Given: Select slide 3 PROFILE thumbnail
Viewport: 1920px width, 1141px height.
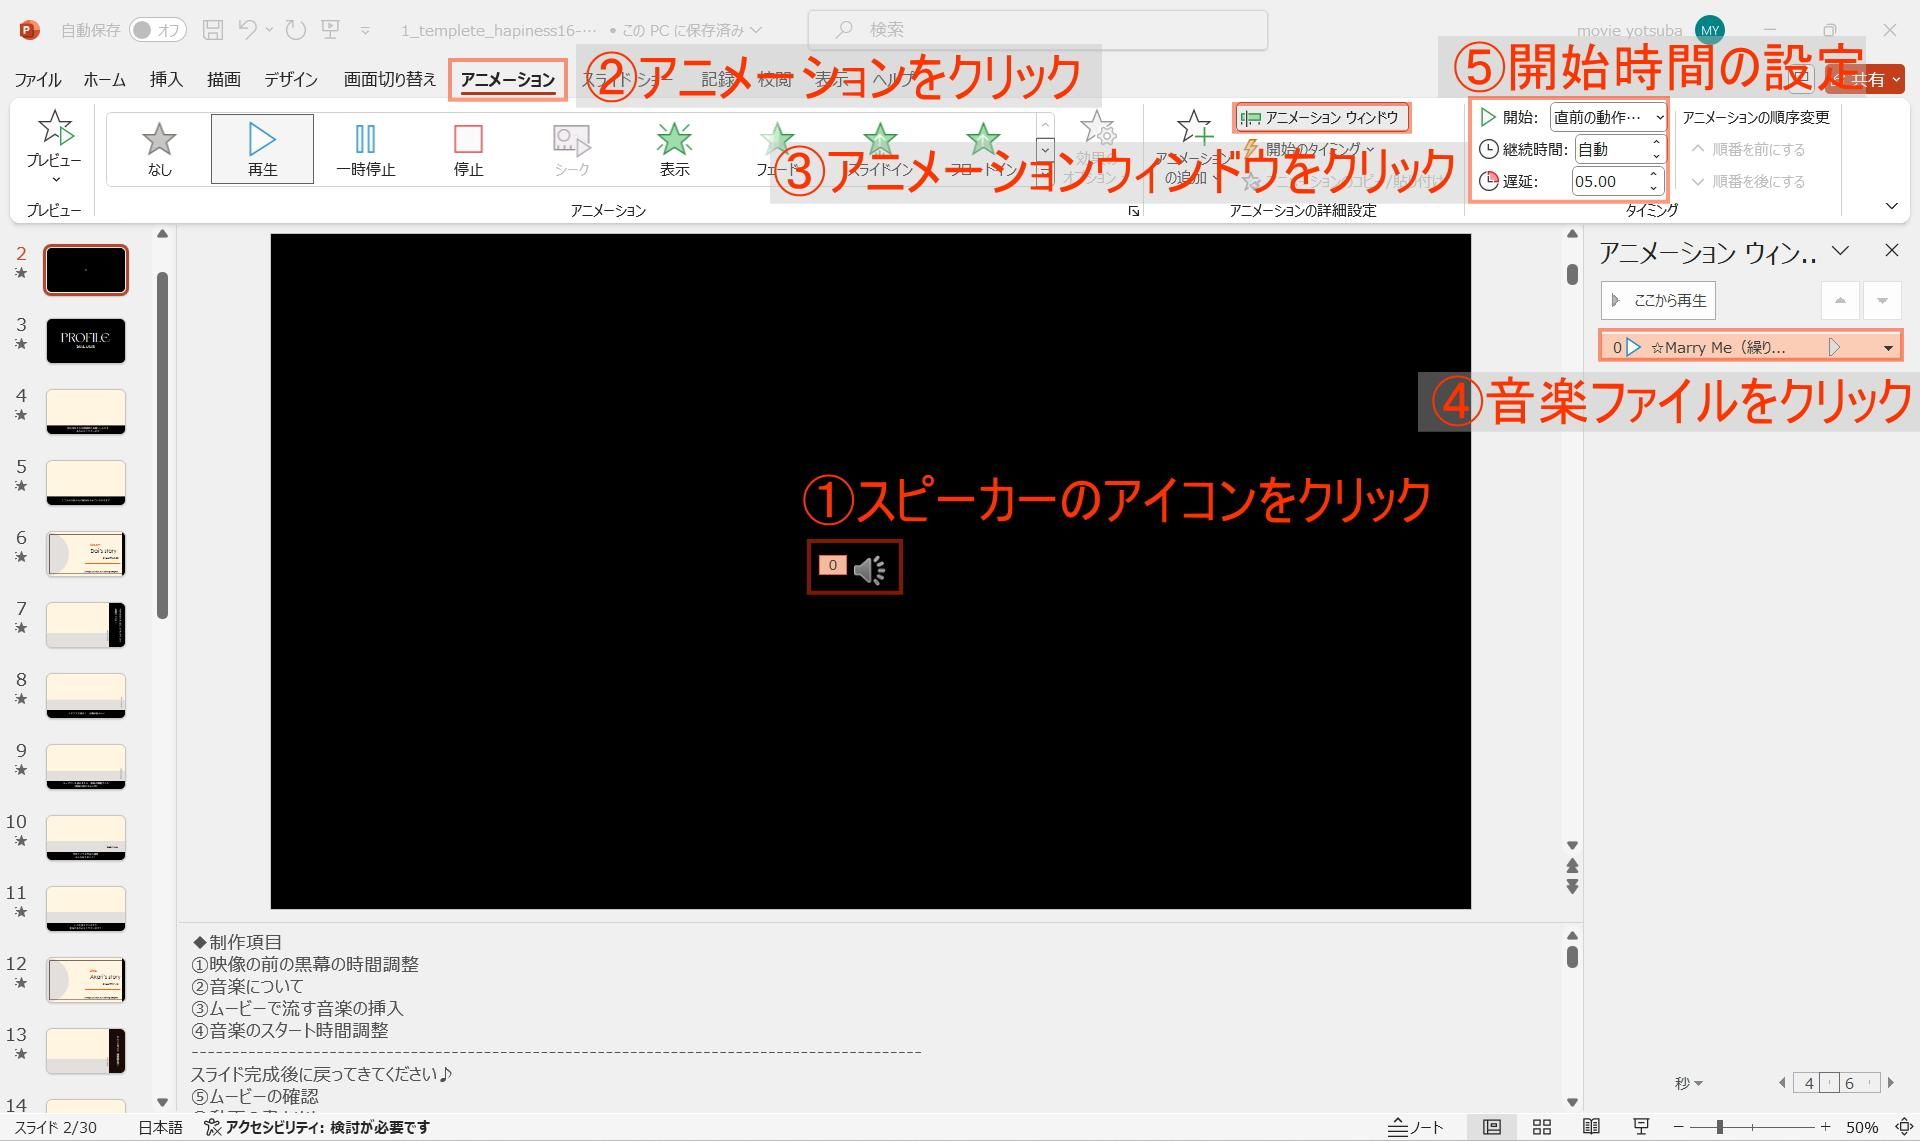Looking at the screenshot, I should pyautogui.click(x=86, y=341).
